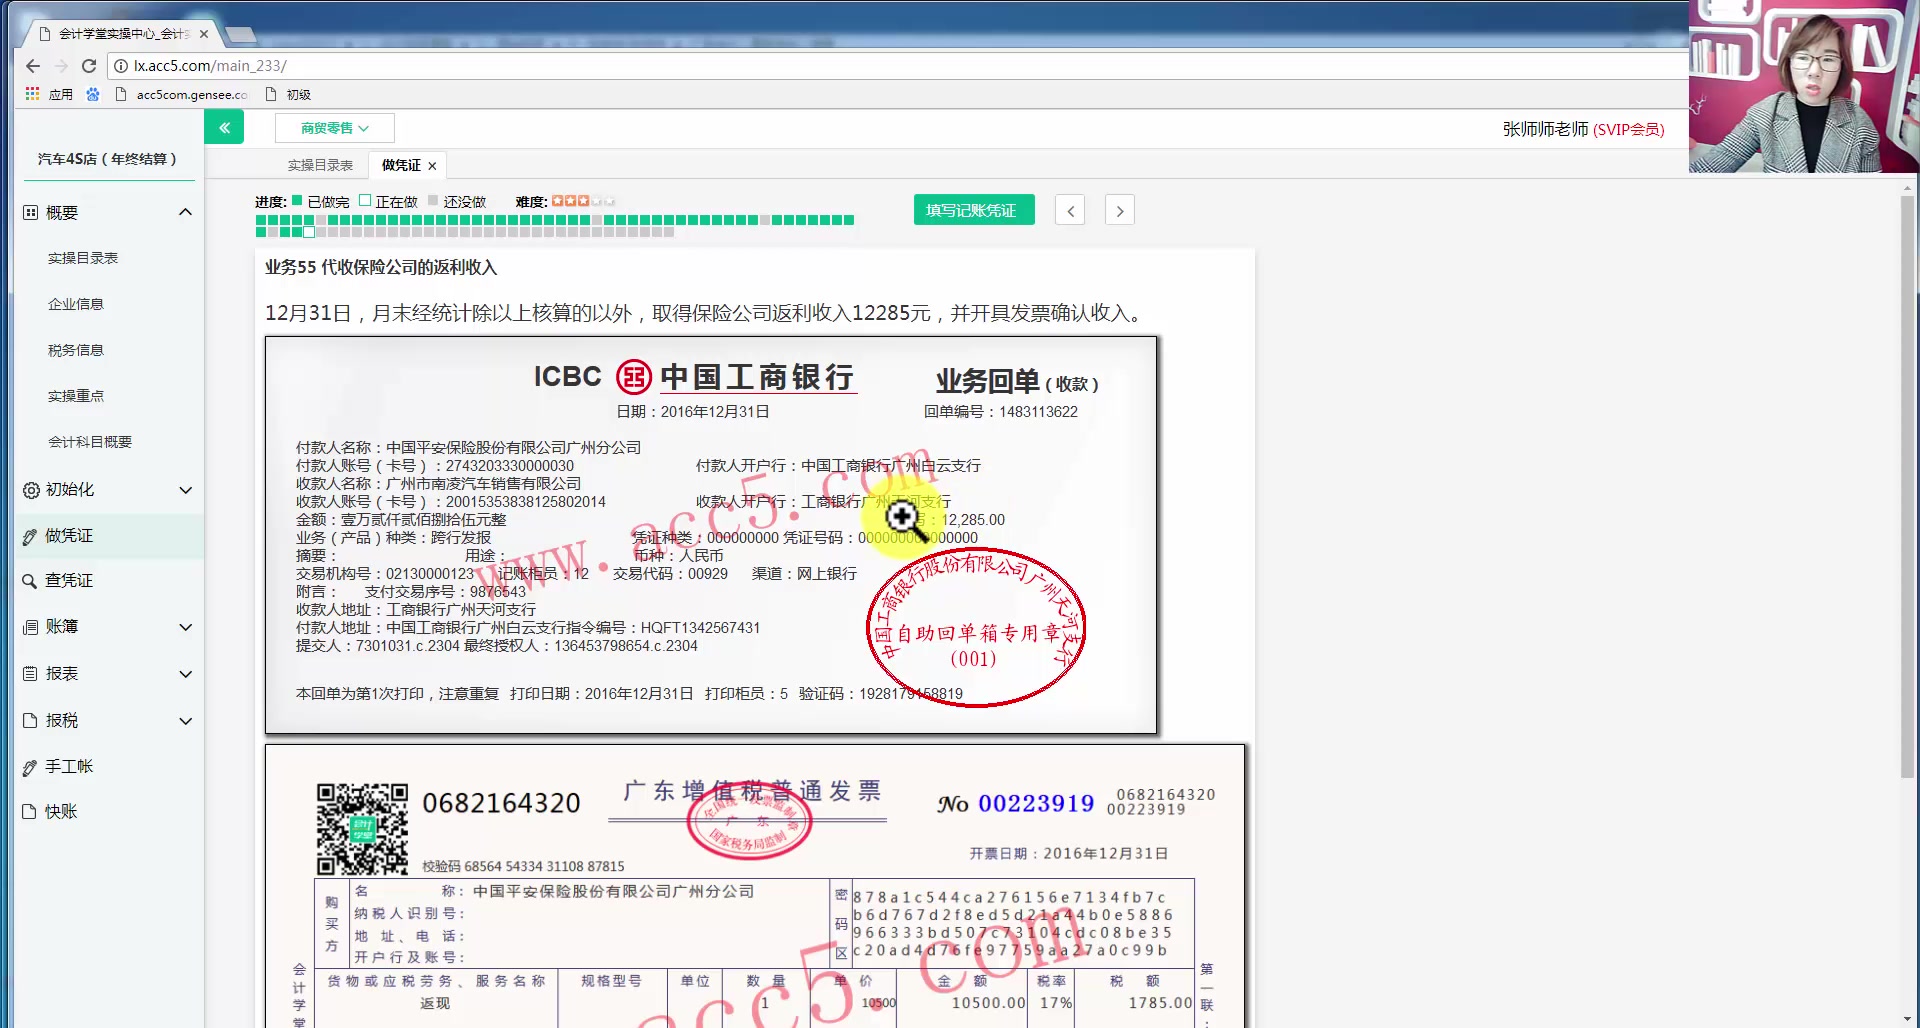
Task: Click the 初始化 gear icon
Action: [x=31, y=490]
